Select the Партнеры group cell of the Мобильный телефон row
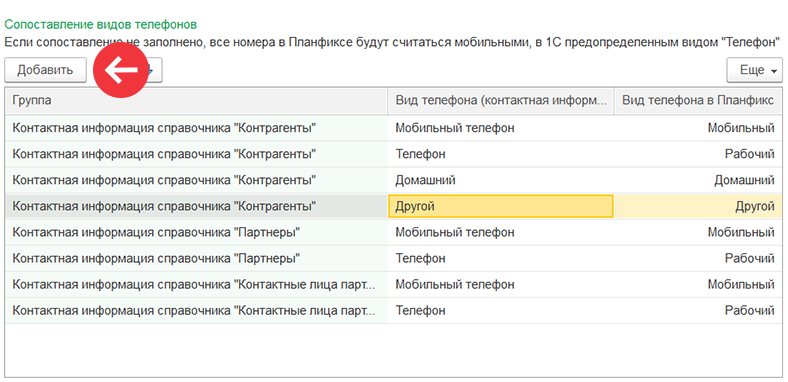Viewport: 788px width, 382px height. tap(196, 232)
